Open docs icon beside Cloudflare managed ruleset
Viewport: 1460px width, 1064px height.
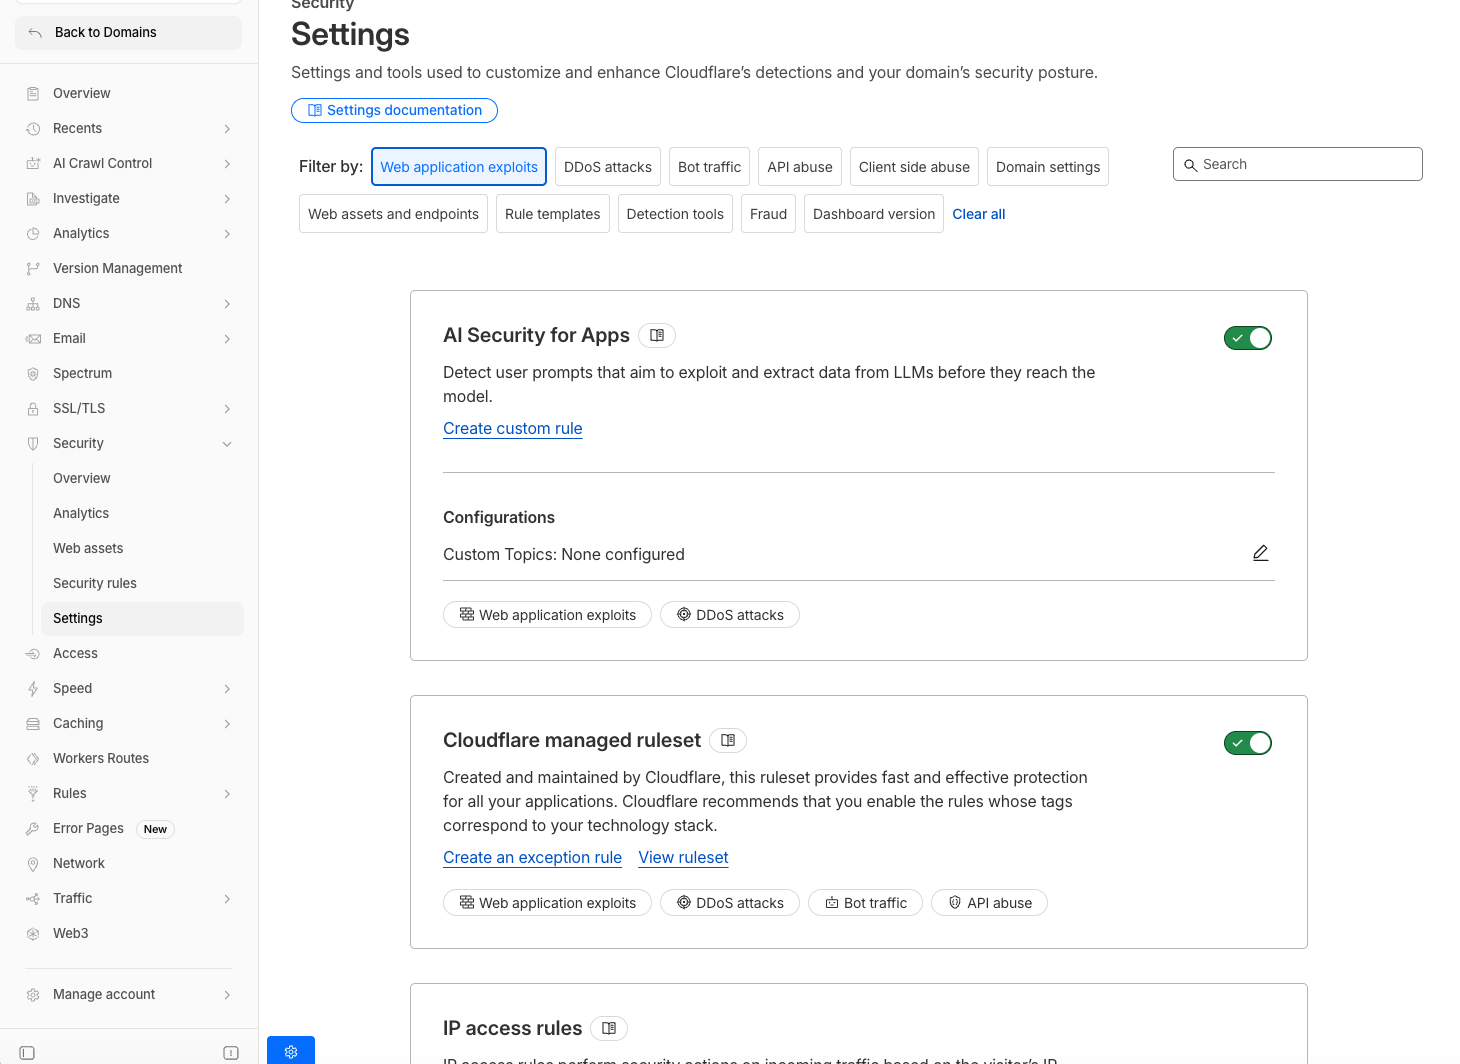point(728,740)
